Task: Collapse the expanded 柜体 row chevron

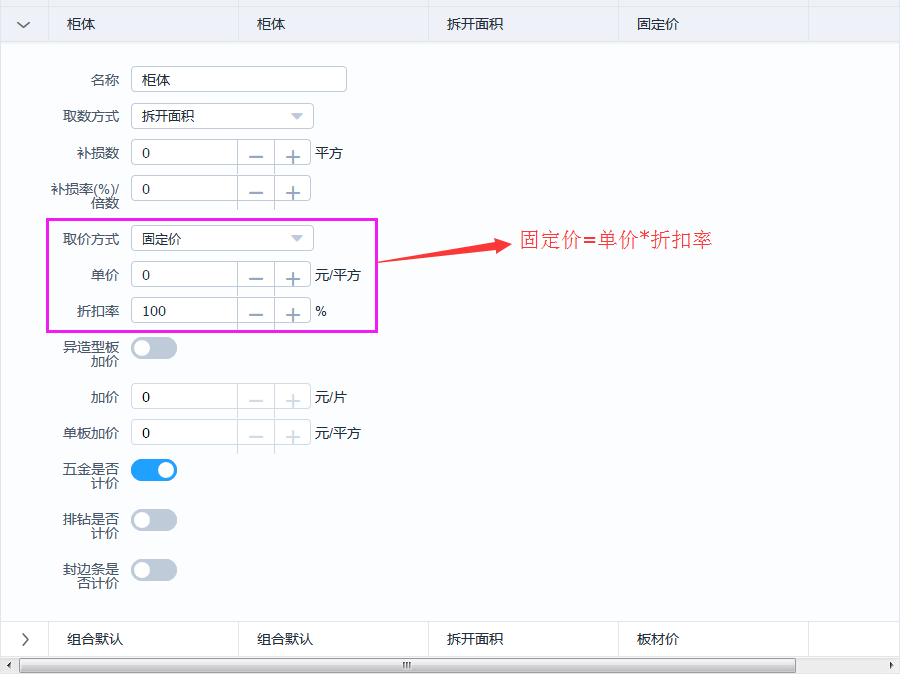Action: coord(24,25)
